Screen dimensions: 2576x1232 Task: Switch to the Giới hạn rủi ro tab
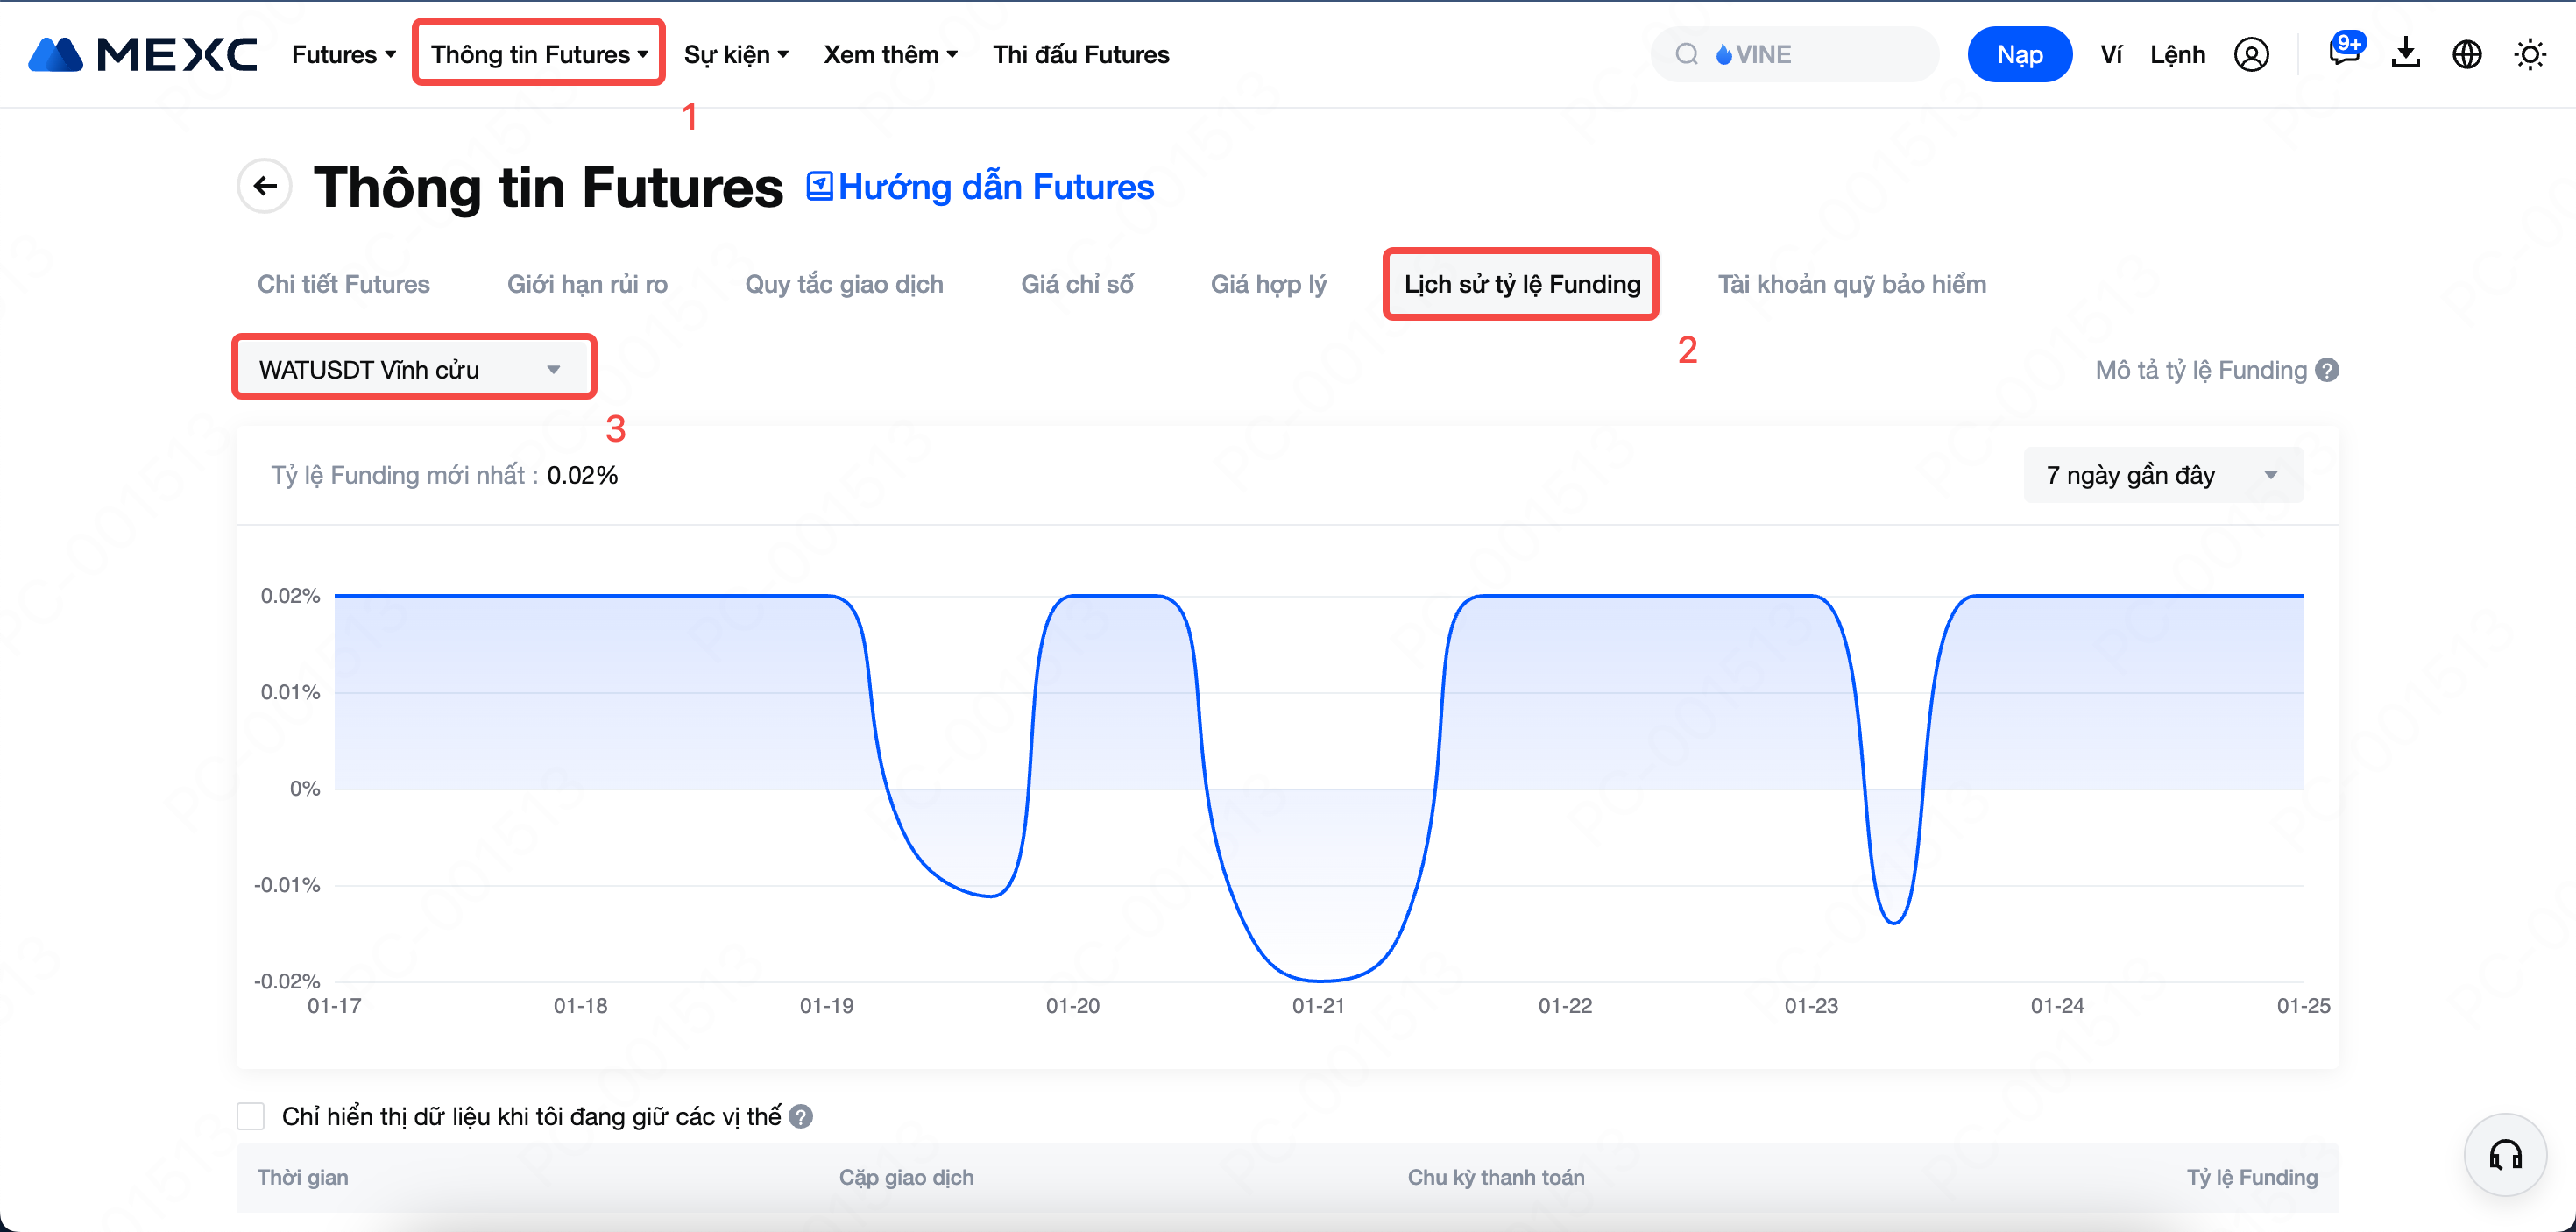(587, 284)
